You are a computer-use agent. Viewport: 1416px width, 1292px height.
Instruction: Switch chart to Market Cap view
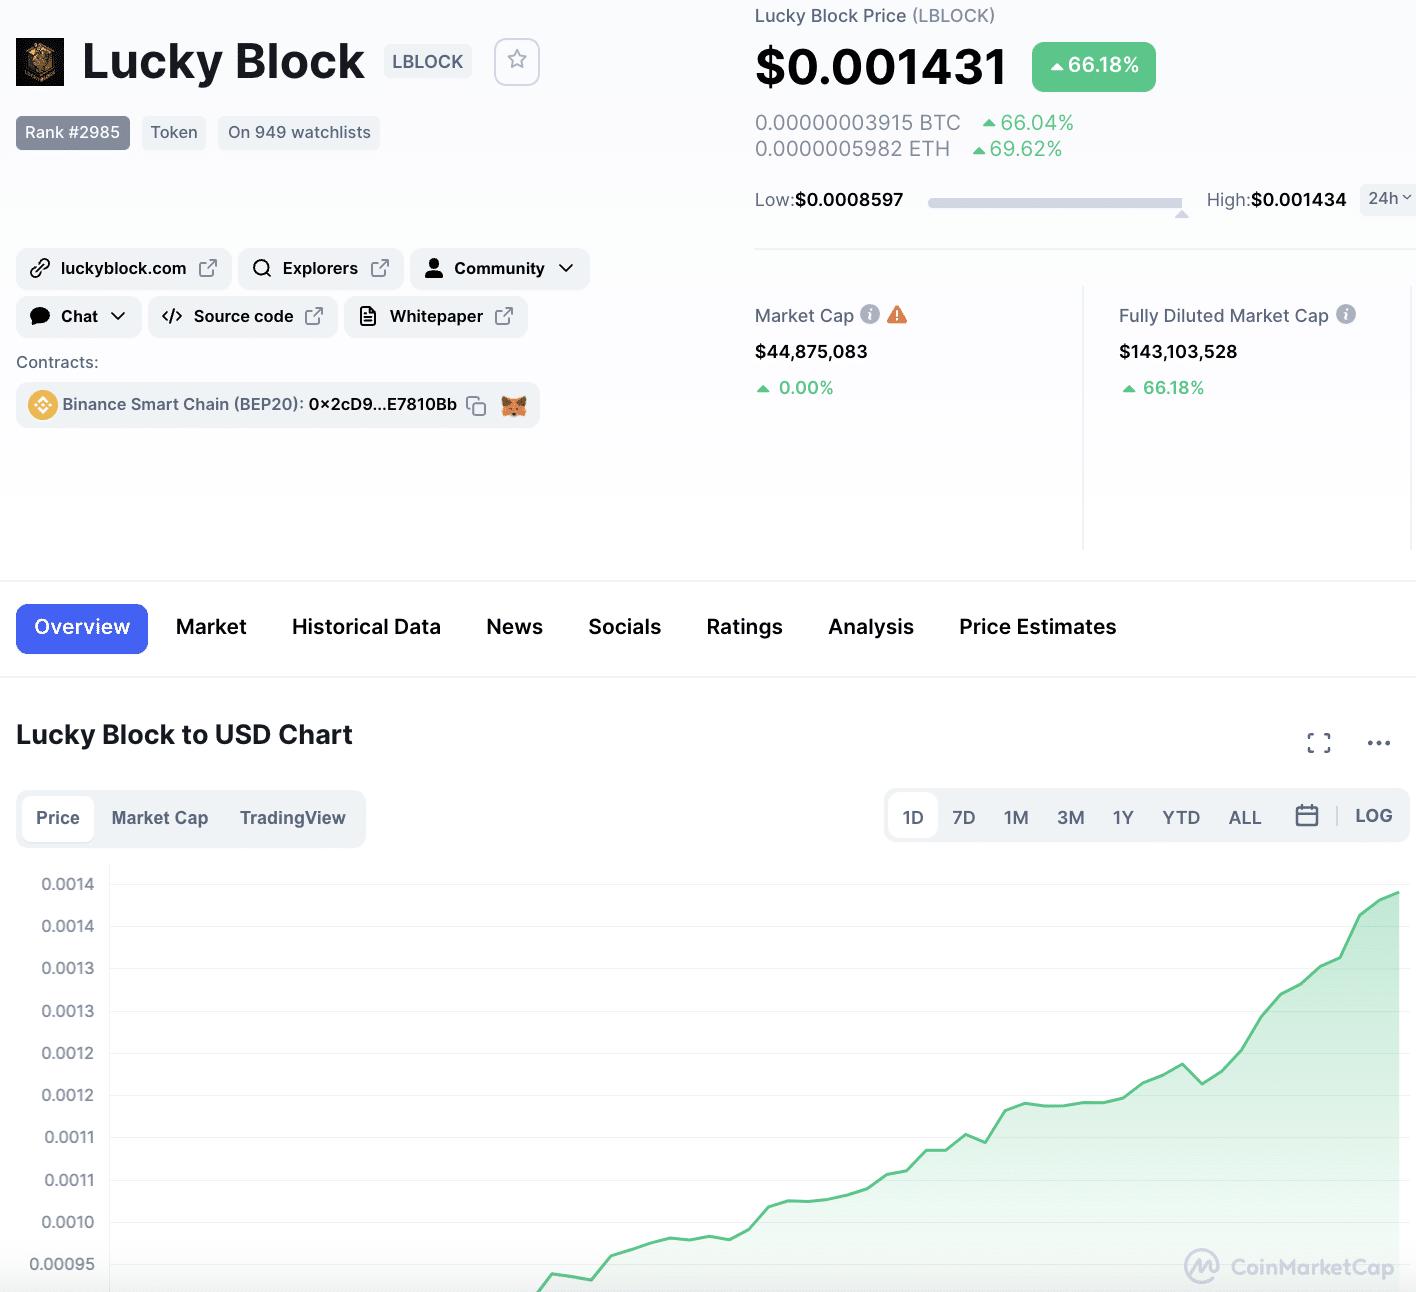(x=160, y=818)
